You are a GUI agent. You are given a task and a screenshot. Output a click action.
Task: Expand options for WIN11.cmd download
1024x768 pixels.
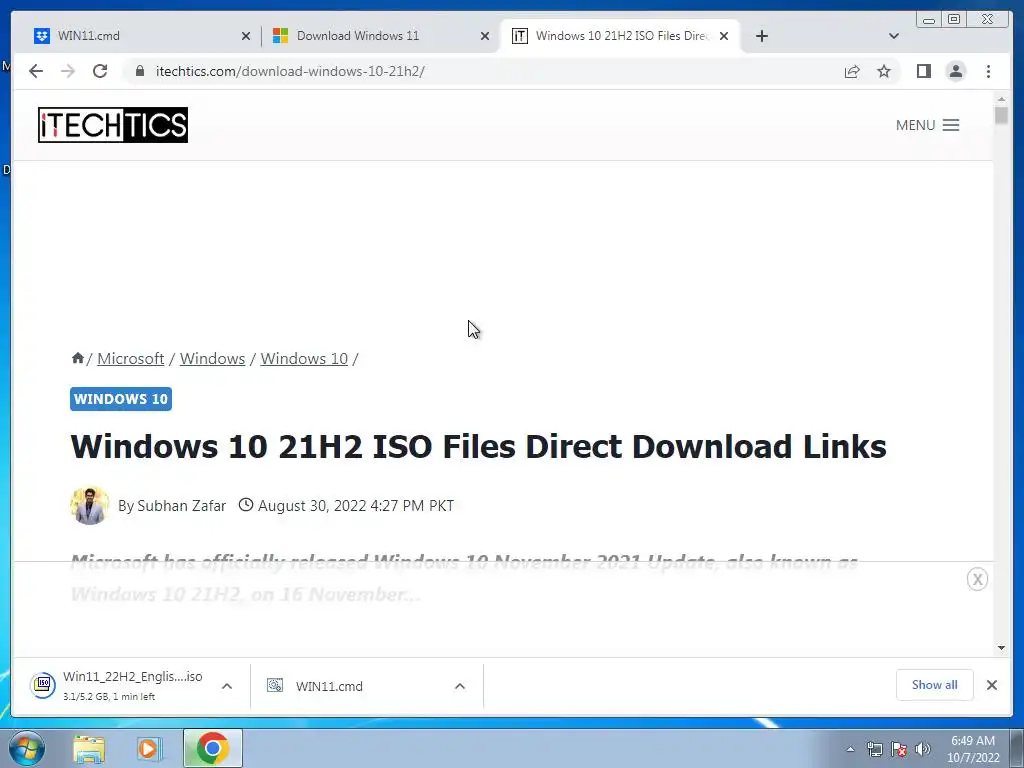pyautogui.click(x=460, y=686)
